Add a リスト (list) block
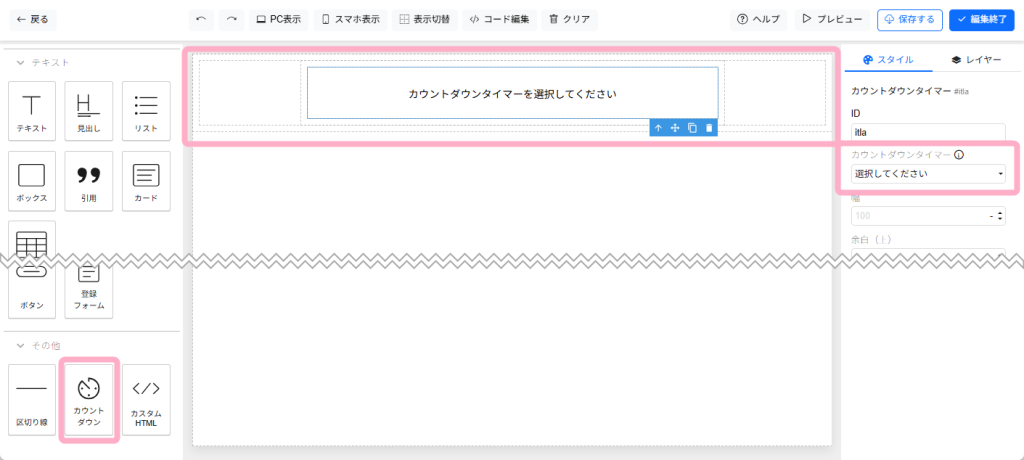Viewport: 1024px width, 460px height. click(146, 111)
